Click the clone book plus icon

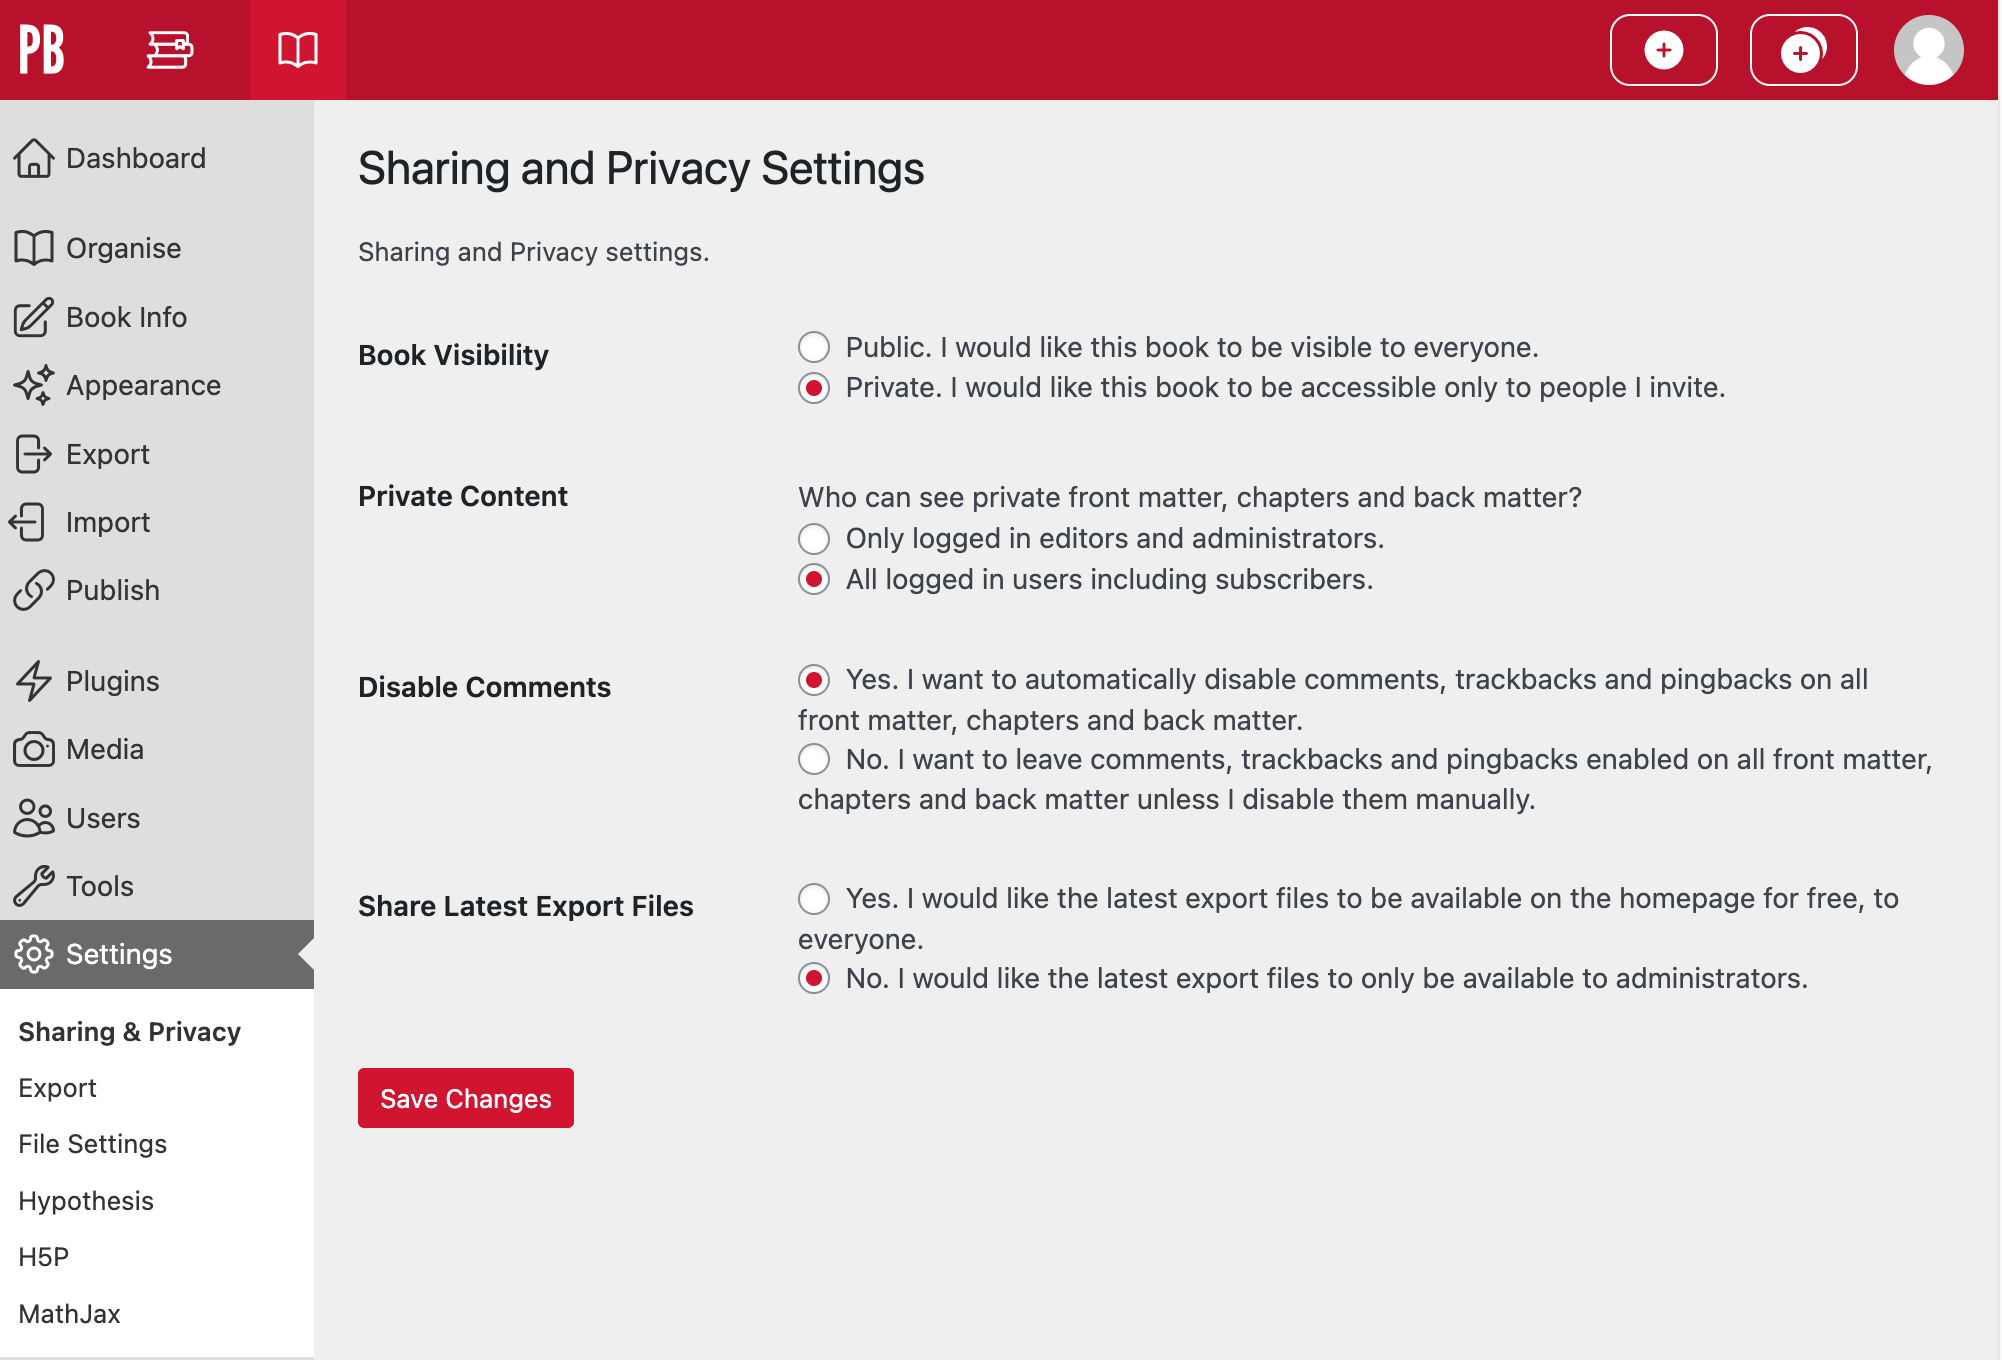(x=1804, y=50)
